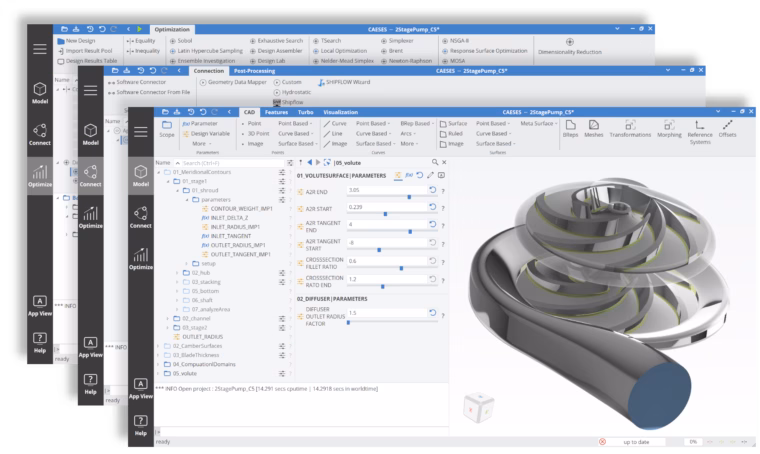Image resolution: width=760 pixels, height=454 pixels.
Task: Click the object tree search field
Action: click(233, 163)
